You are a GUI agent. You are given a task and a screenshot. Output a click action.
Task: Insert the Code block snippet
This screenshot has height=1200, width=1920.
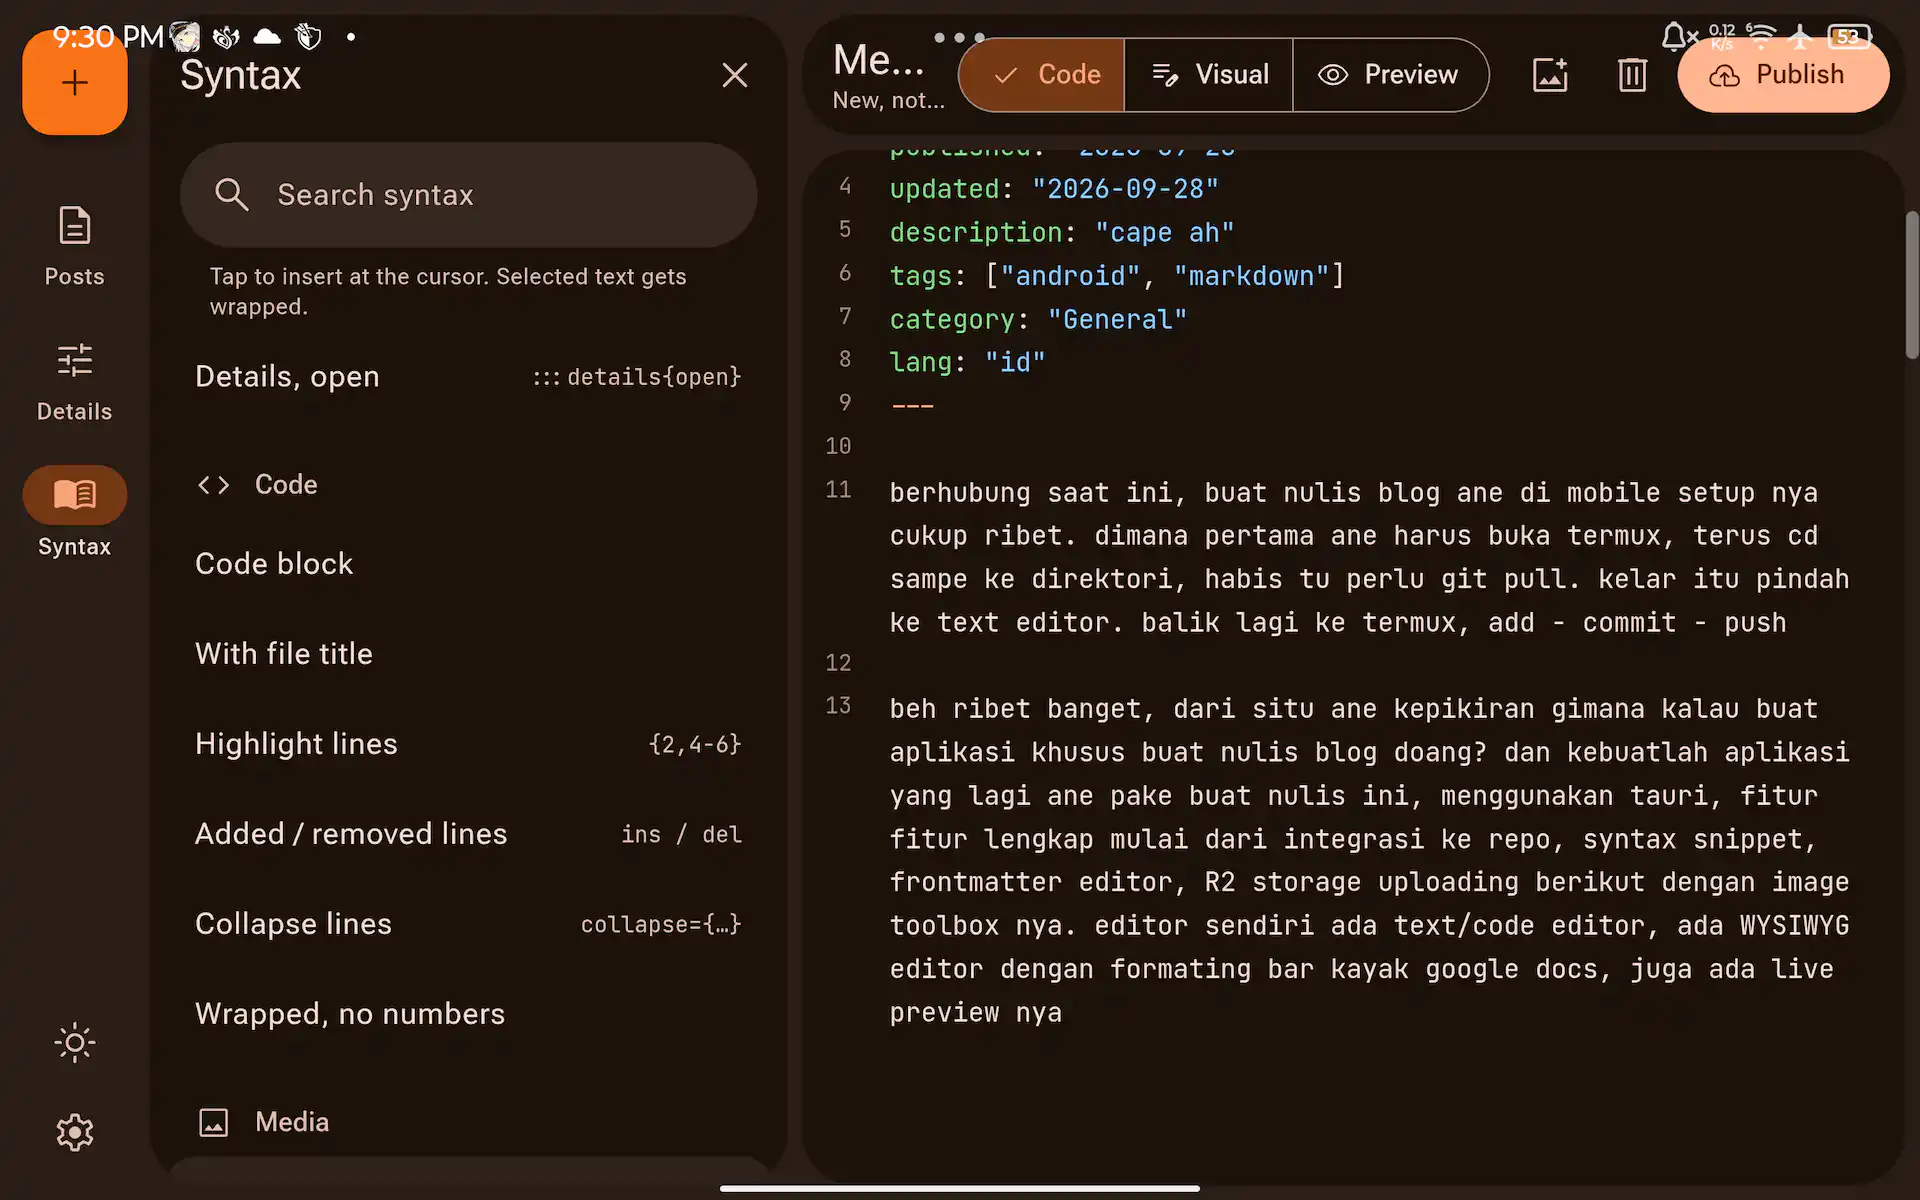(x=468, y=564)
